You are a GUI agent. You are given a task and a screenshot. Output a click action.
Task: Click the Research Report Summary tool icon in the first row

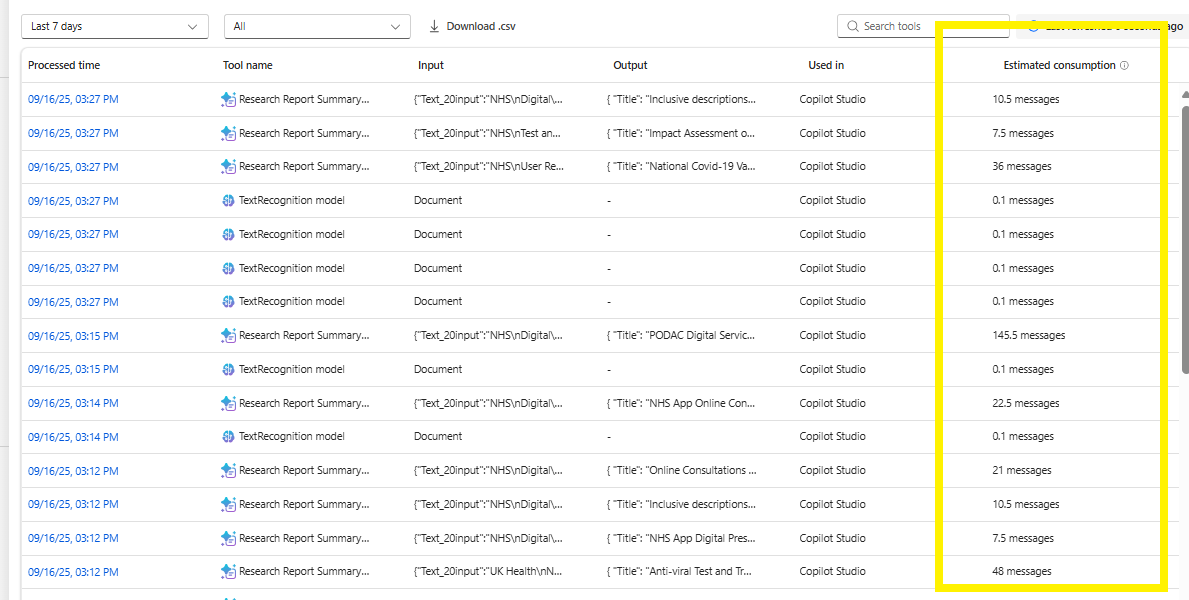pyautogui.click(x=227, y=99)
